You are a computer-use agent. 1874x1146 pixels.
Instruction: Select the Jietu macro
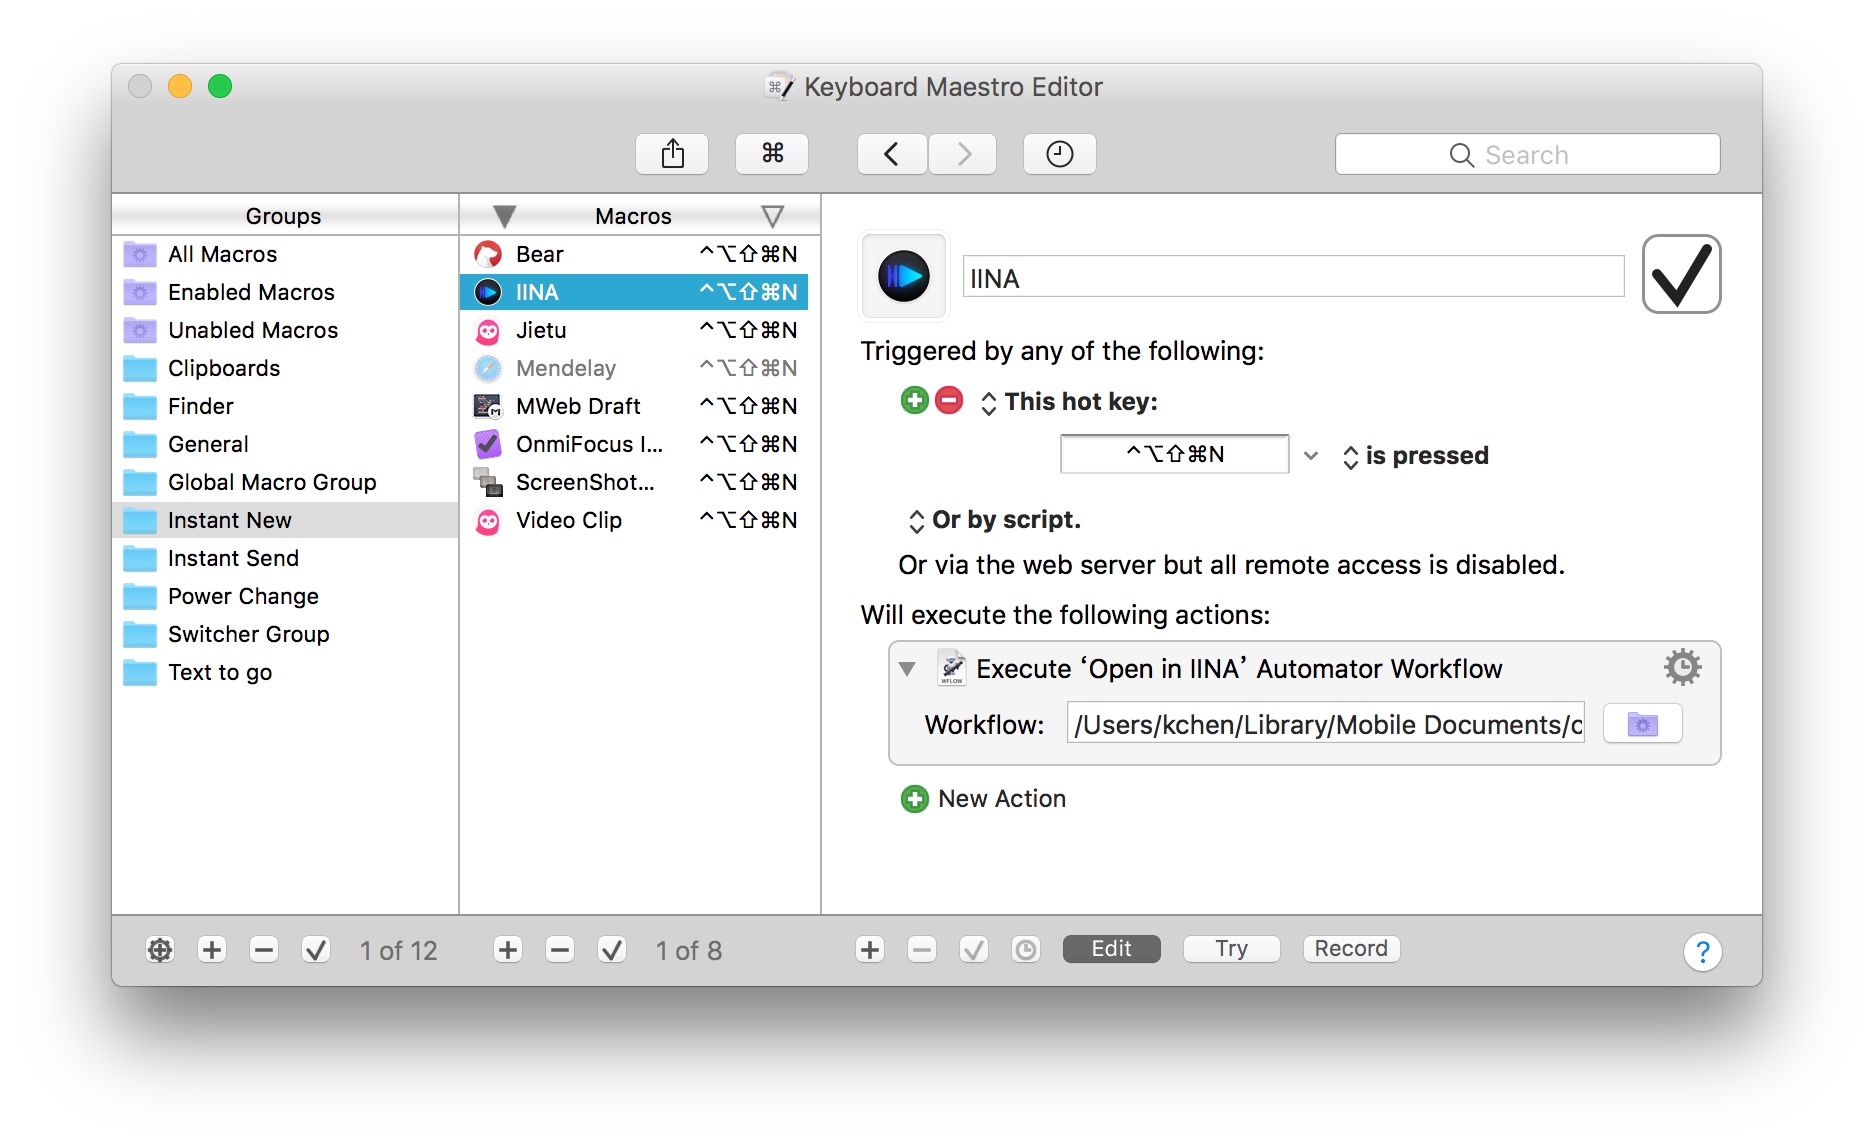(635, 330)
